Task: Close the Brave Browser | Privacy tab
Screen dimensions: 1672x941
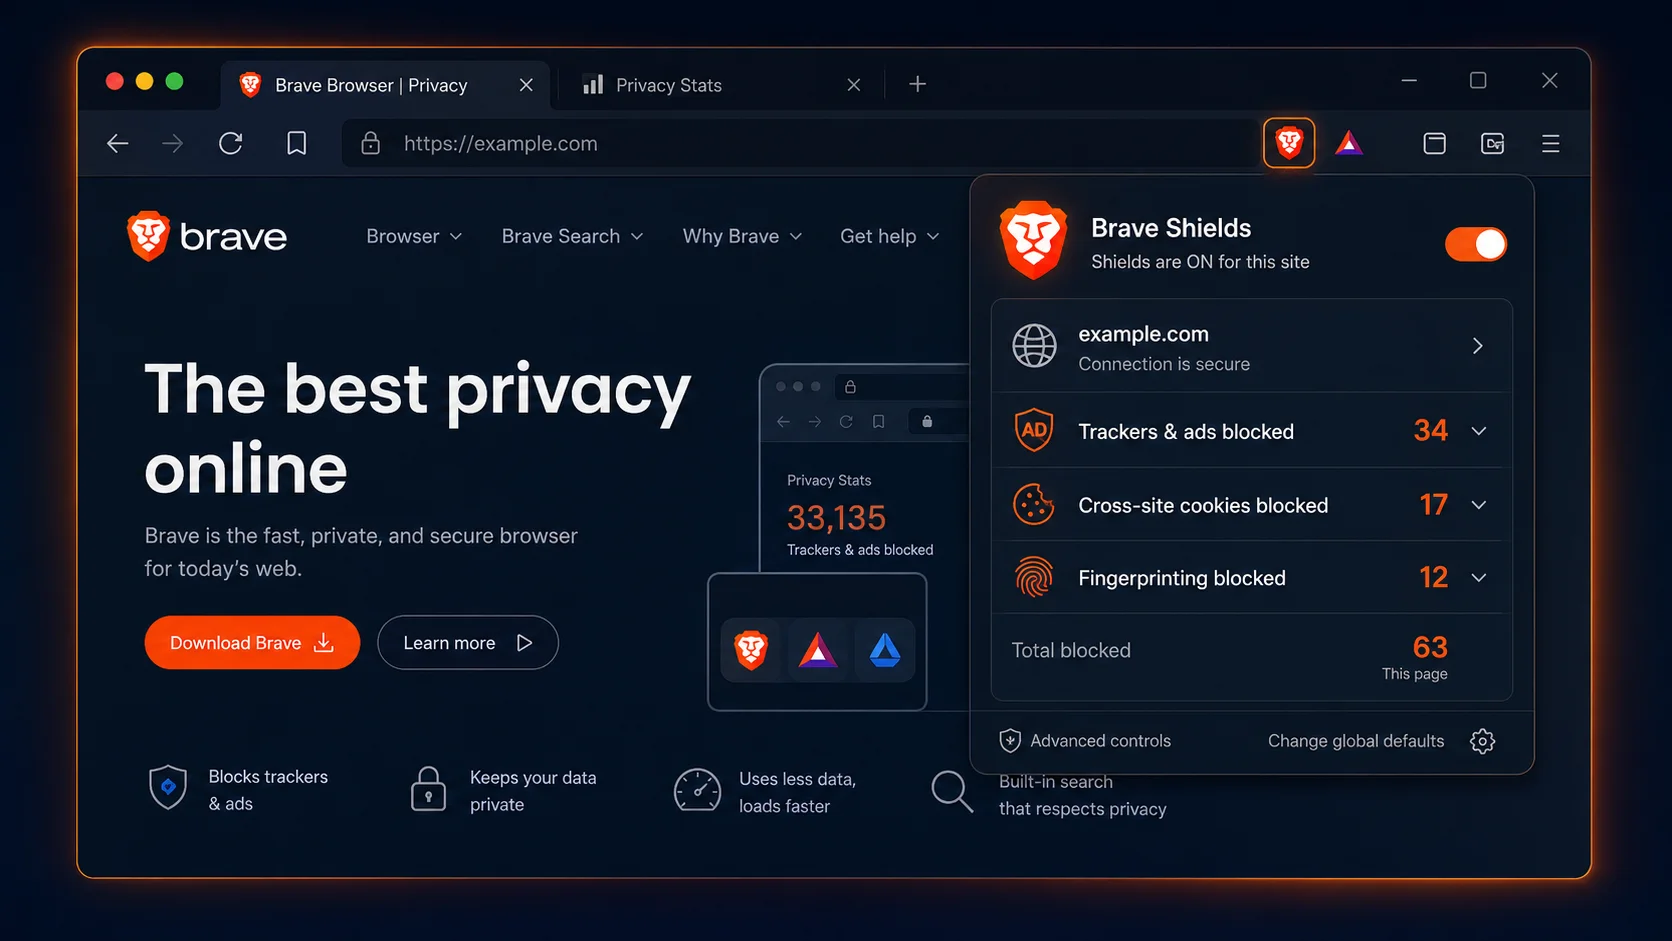Action: click(526, 85)
